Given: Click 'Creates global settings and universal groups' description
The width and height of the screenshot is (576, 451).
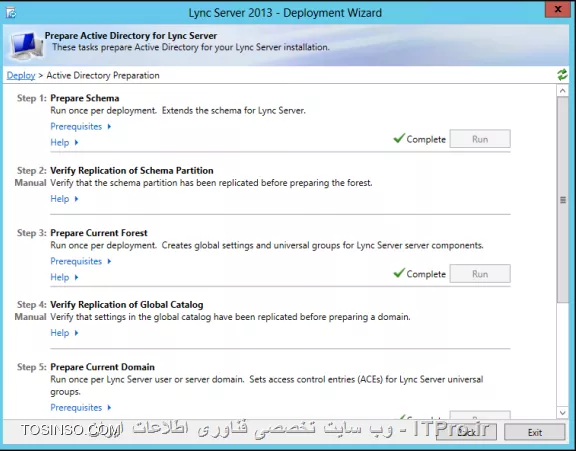Looking at the screenshot, I should click(x=323, y=245).
